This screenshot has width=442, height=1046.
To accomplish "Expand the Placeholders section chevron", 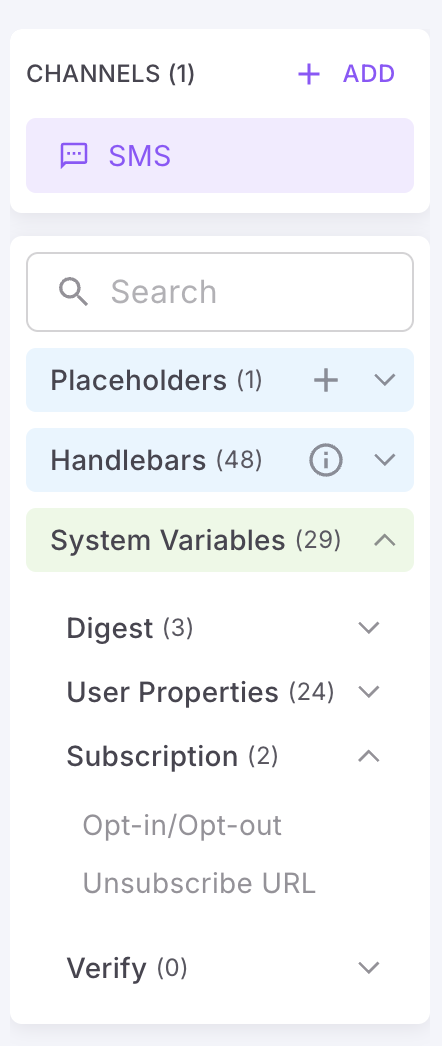I will pos(385,380).
